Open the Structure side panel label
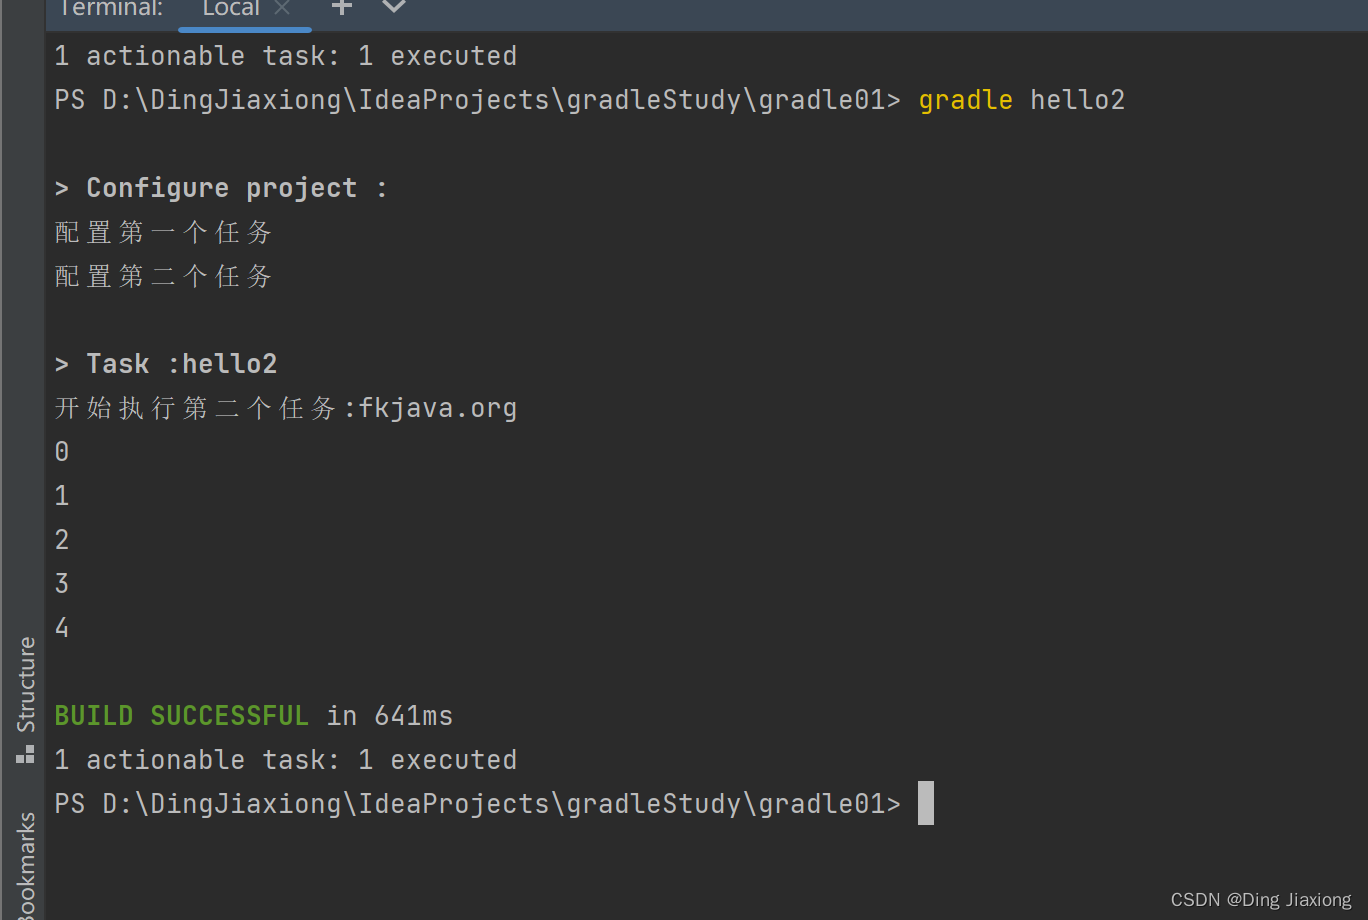This screenshot has width=1368, height=920. 27,684
